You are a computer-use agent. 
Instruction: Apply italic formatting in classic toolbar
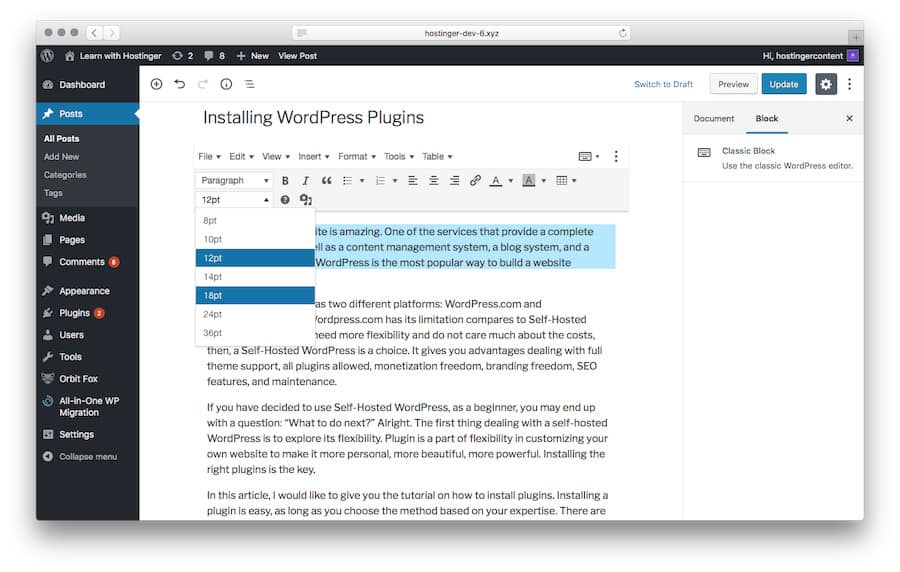click(305, 181)
